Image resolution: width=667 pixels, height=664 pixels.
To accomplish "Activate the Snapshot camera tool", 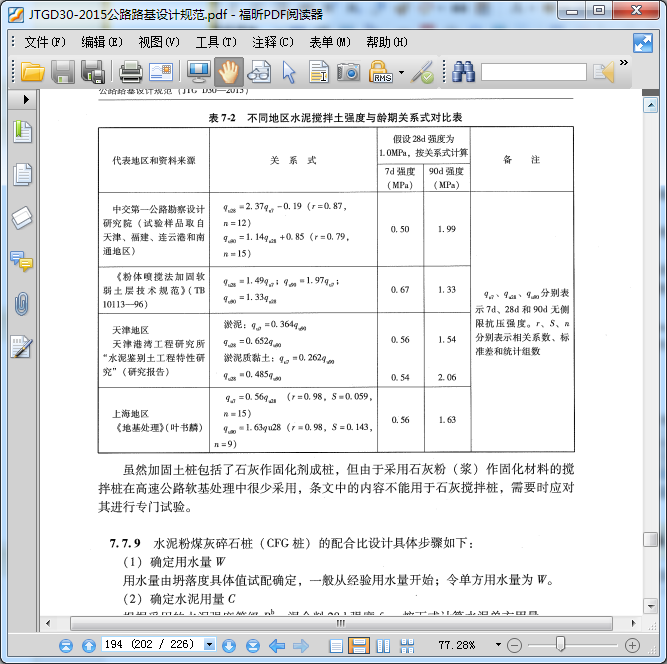I will 348,71.
